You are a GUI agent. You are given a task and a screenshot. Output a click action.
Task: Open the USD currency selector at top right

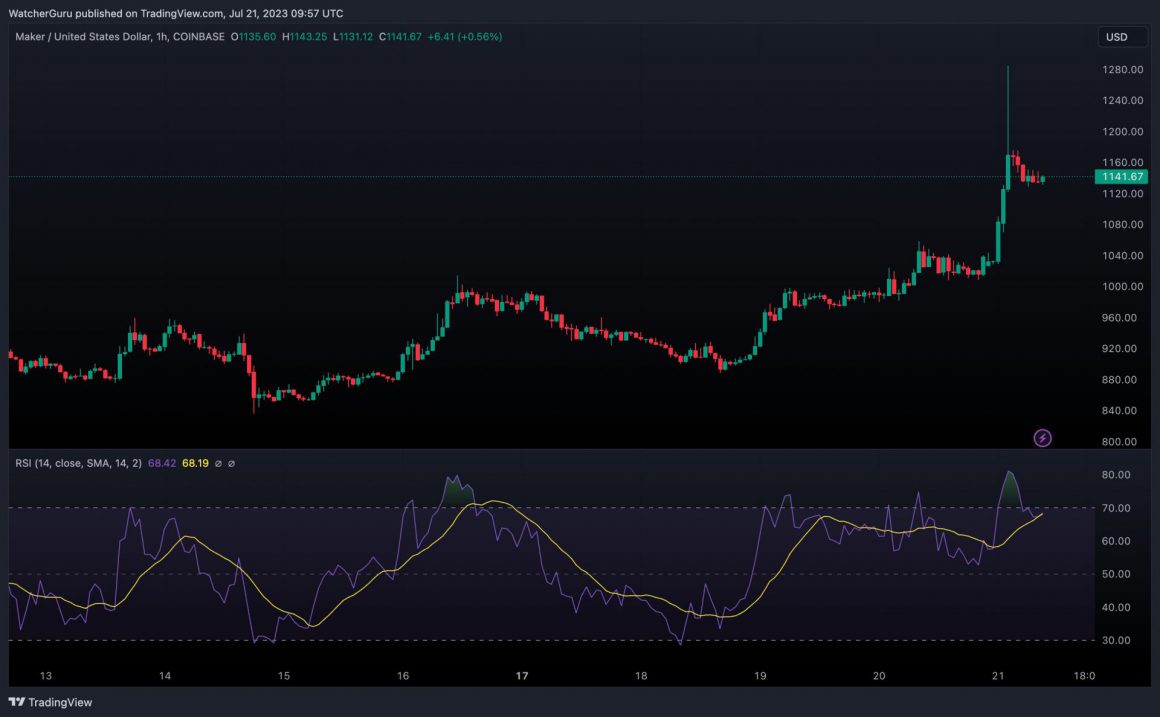(1121, 37)
